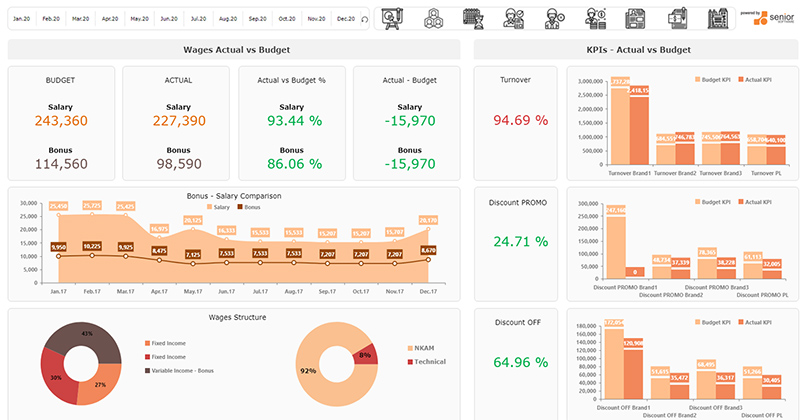Click the 30% donut chart segment
The height and width of the screenshot is (420, 800).
pyautogui.click(x=55, y=378)
